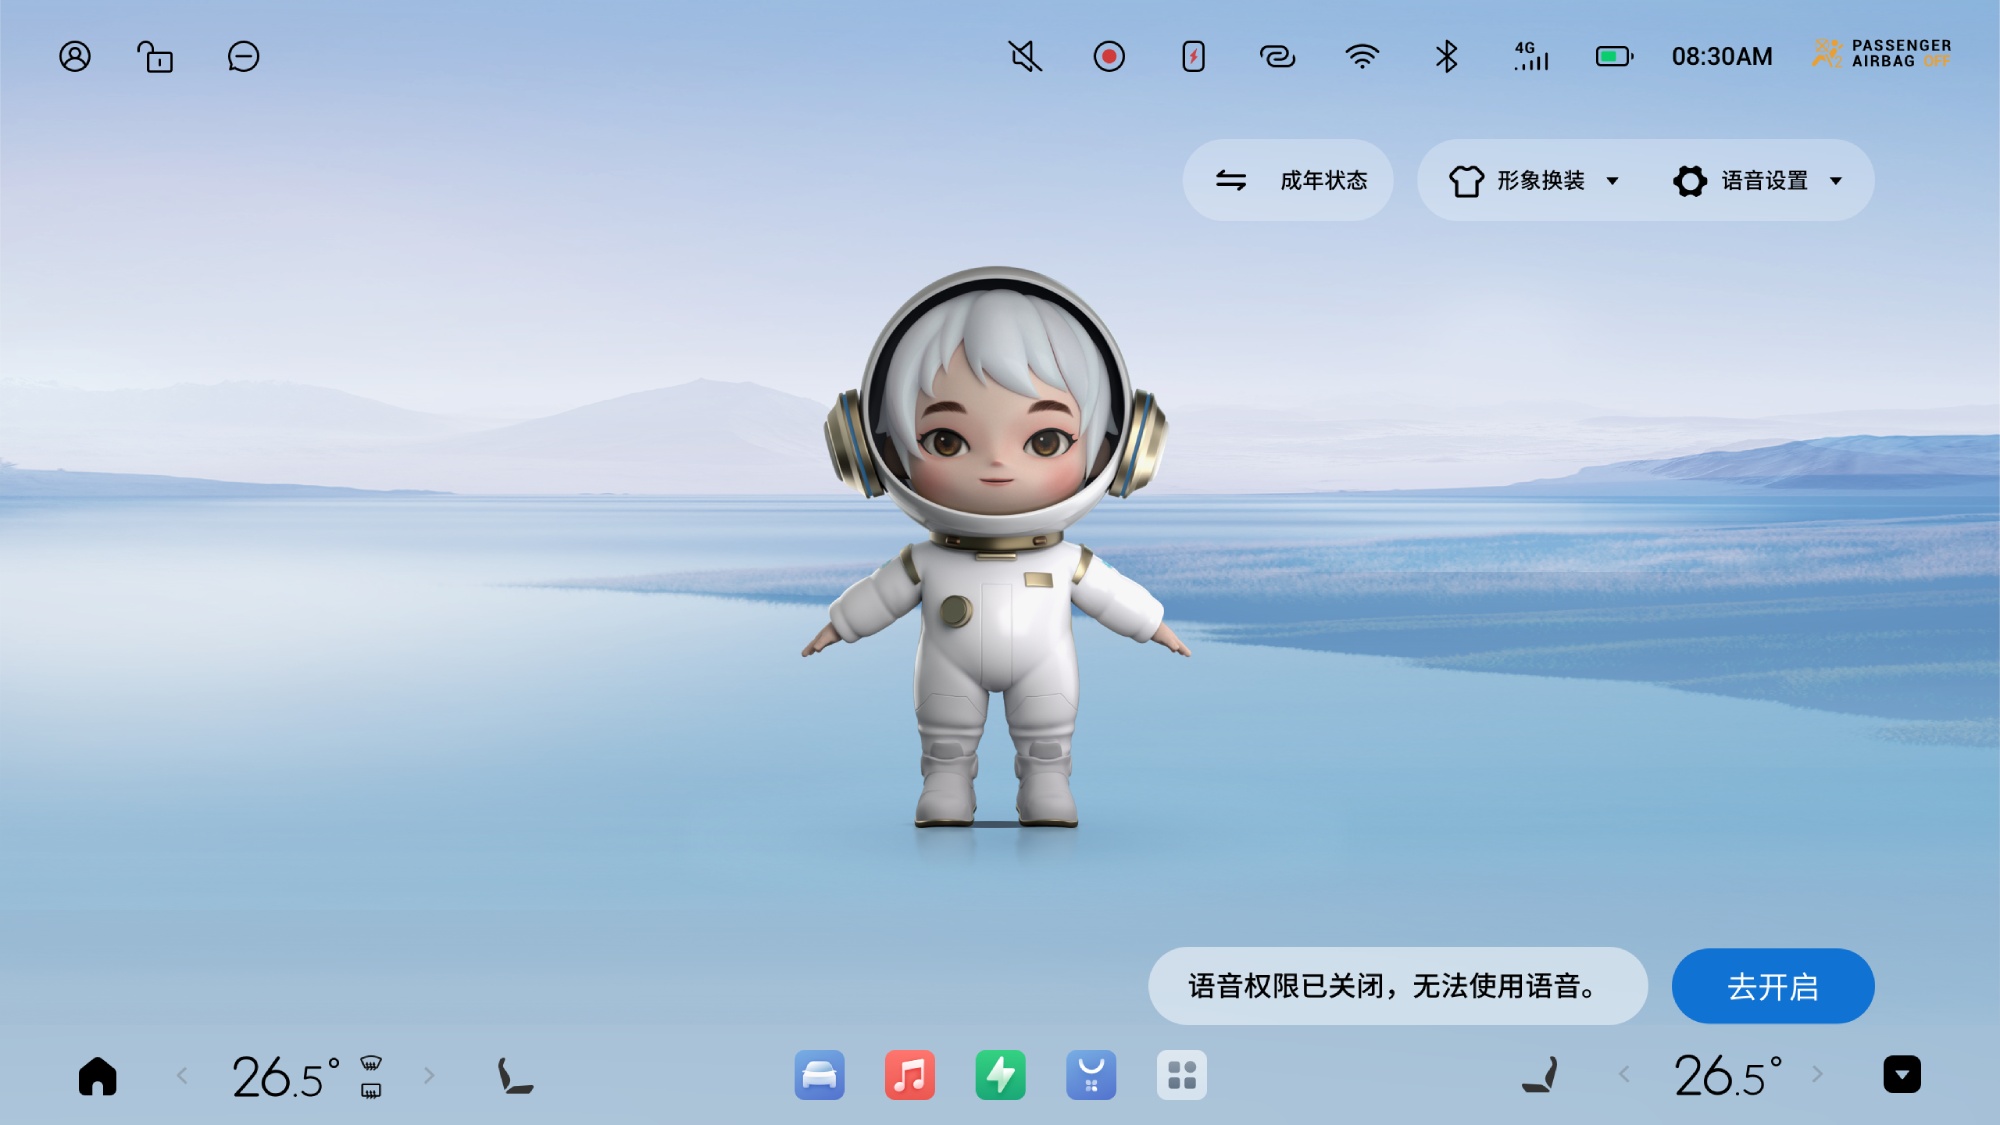Open the message bubble icon
This screenshot has width=2000, height=1125.
[243, 57]
